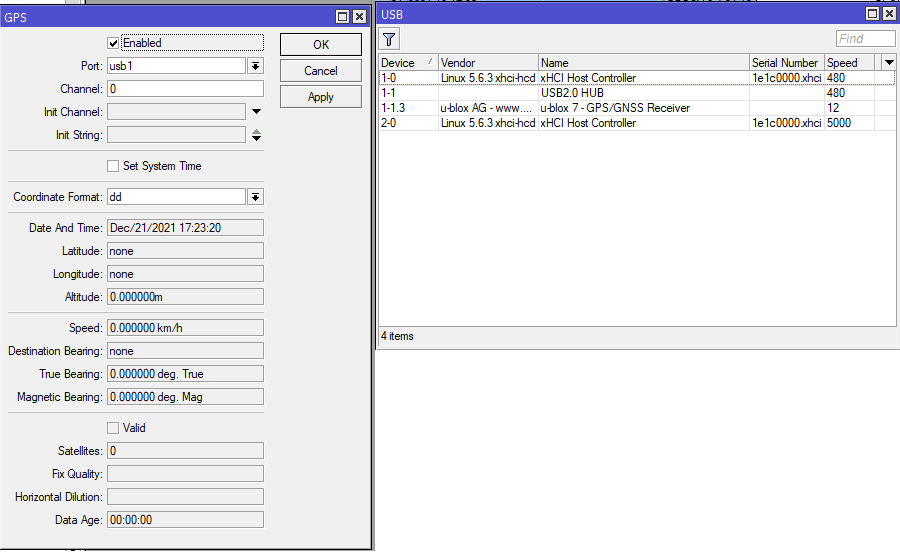Click the Coordinate Format field showing dd
The width and height of the screenshot is (900, 552).
[177, 197]
